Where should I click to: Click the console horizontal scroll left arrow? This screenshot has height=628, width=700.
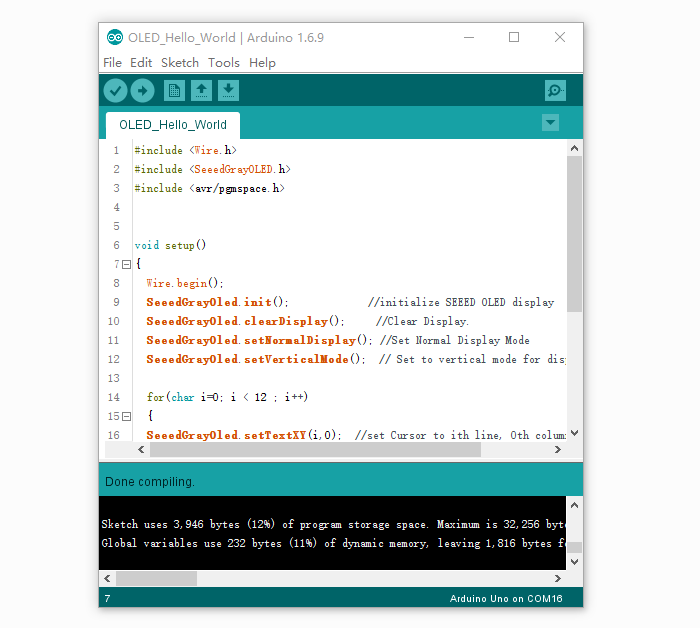pos(107,578)
